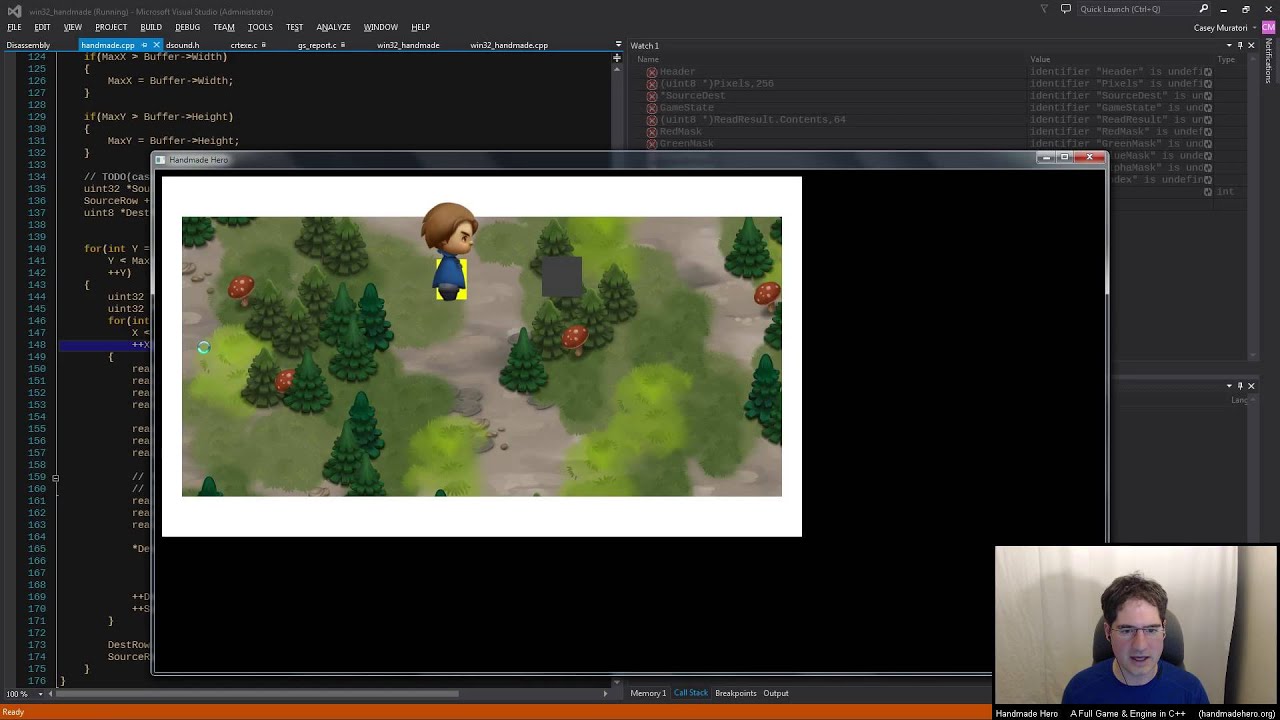Open lower right panel position dropdown
1280x720 pixels.
pos(1229,385)
